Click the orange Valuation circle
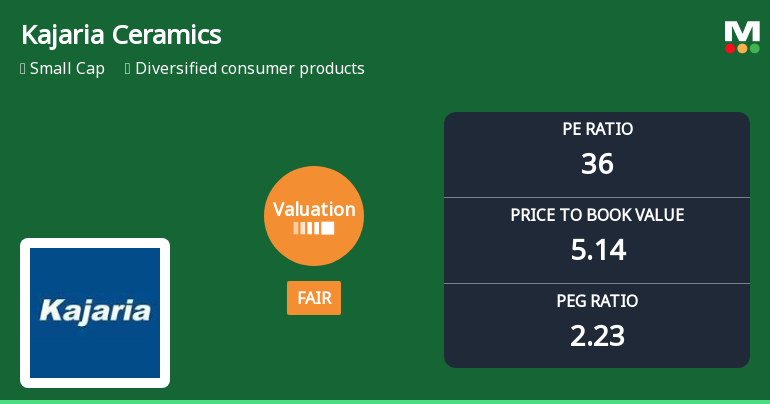This screenshot has width=770, height=404. point(314,215)
